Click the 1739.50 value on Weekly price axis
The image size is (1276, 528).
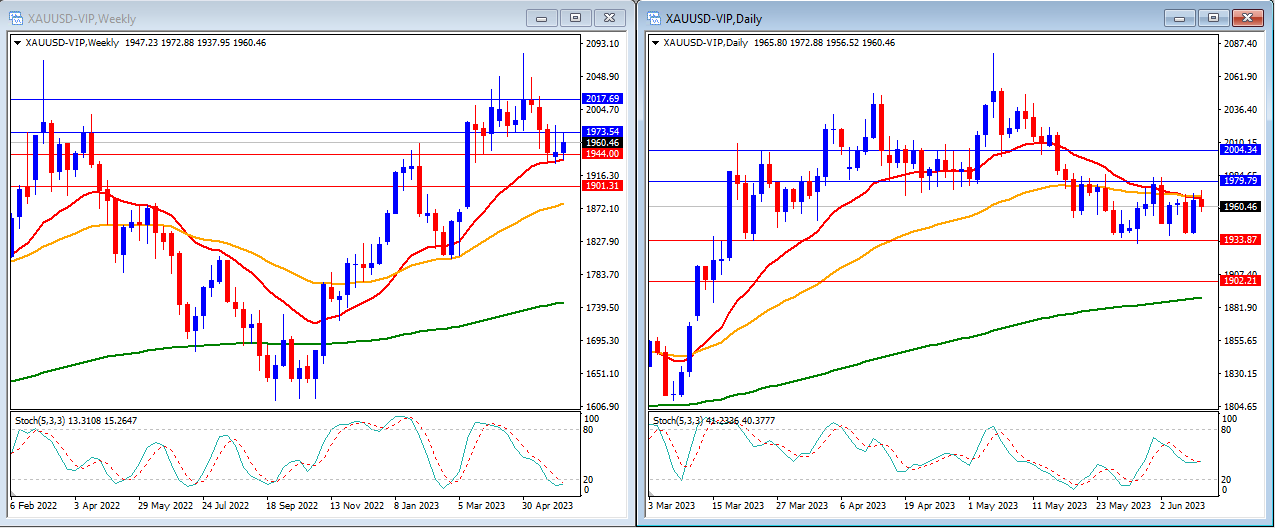(603, 308)
